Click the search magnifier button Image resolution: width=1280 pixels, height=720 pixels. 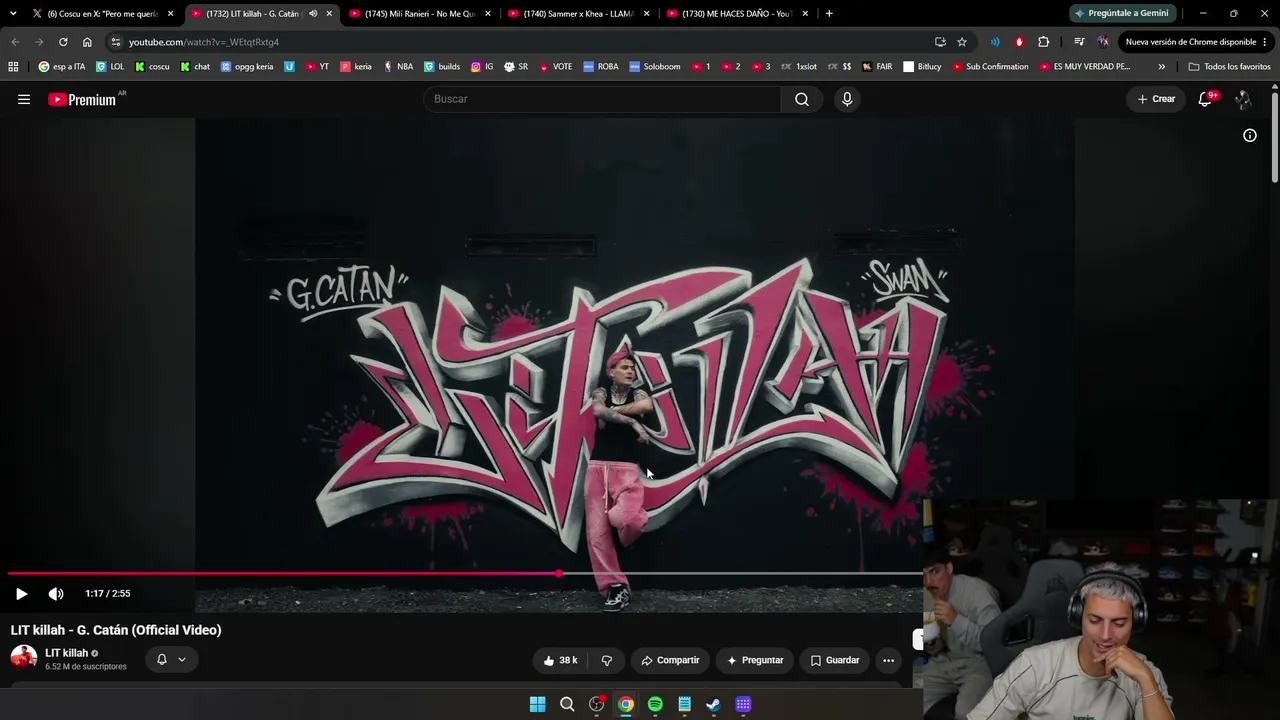(802, 99)
